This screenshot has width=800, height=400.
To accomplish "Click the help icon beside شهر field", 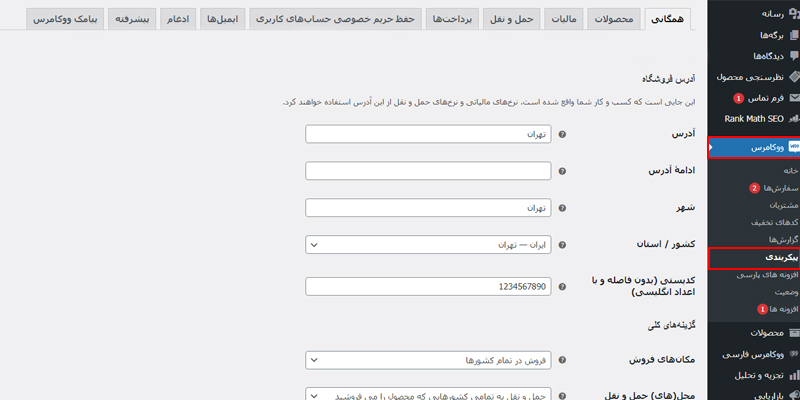I will (x=561, y=208).
